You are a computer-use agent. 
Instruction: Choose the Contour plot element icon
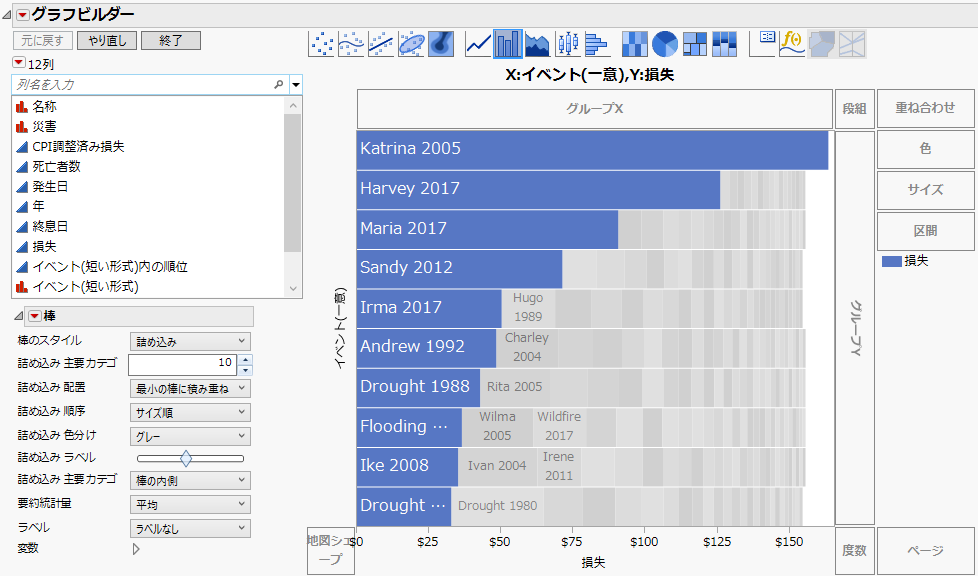point(441,43)
